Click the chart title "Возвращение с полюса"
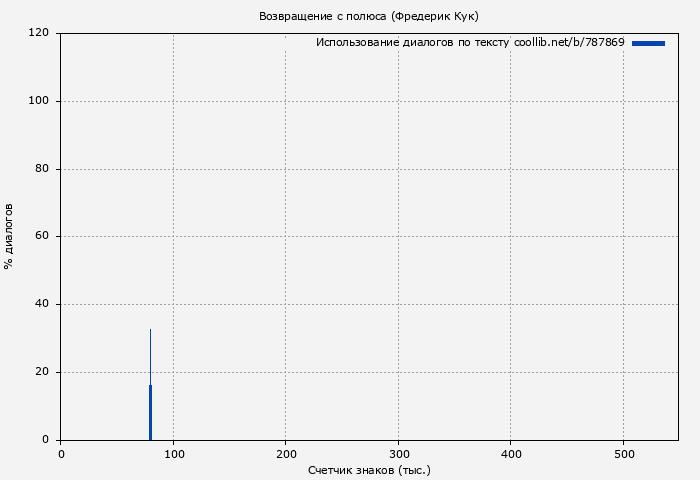Screen dimensions: 700x480 pos(368,16)
